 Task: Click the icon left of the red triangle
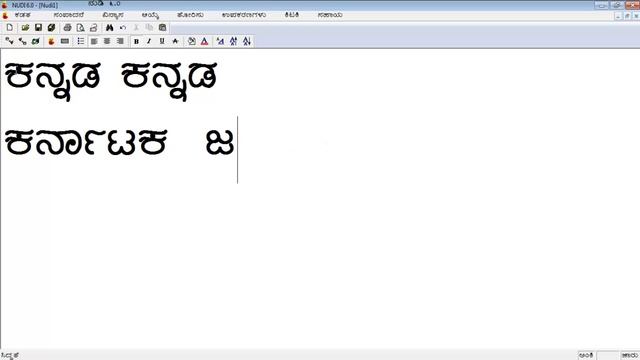click(191, 41)
